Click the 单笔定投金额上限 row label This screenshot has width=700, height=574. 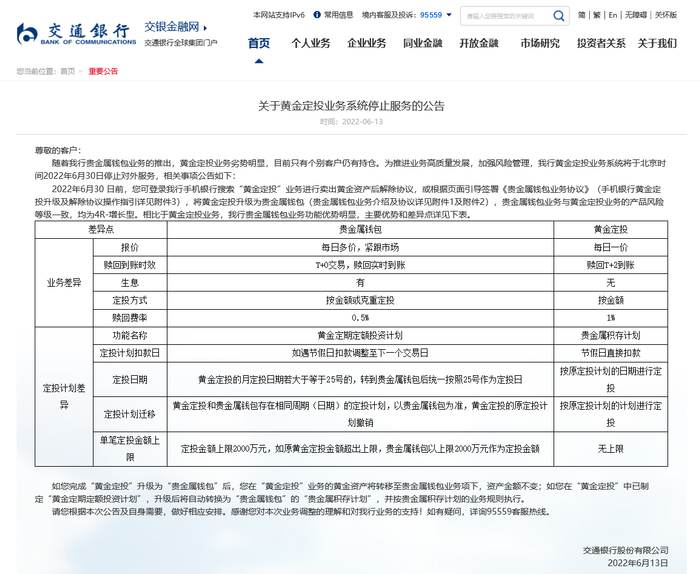(130, 449)
